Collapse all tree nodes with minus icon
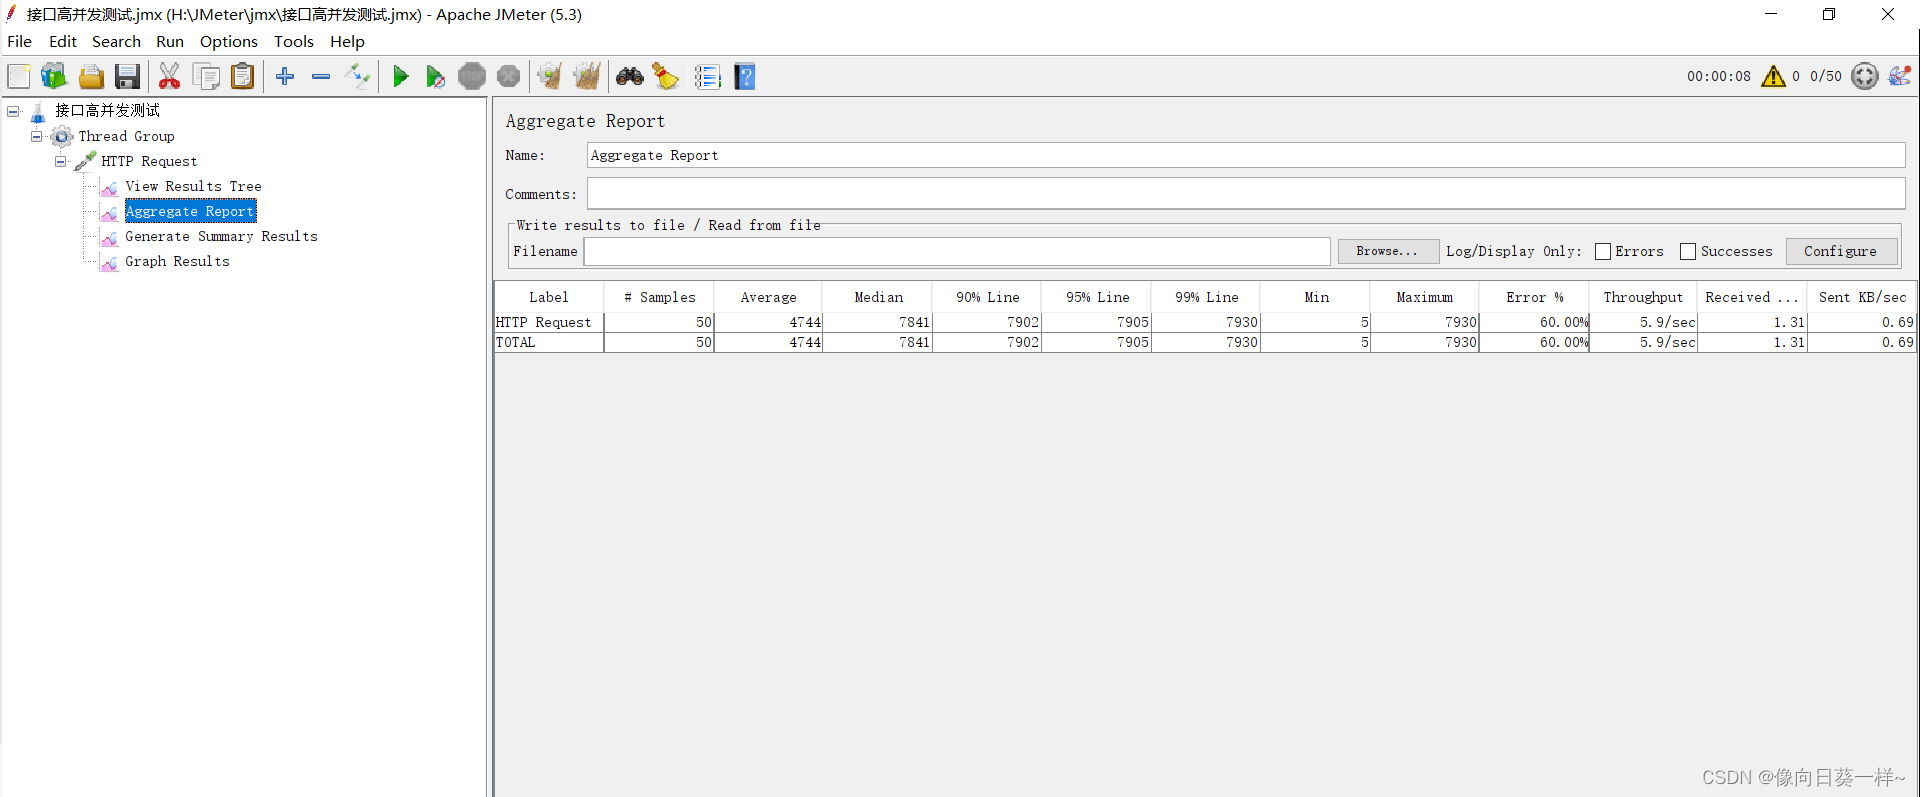 (321, 76)
